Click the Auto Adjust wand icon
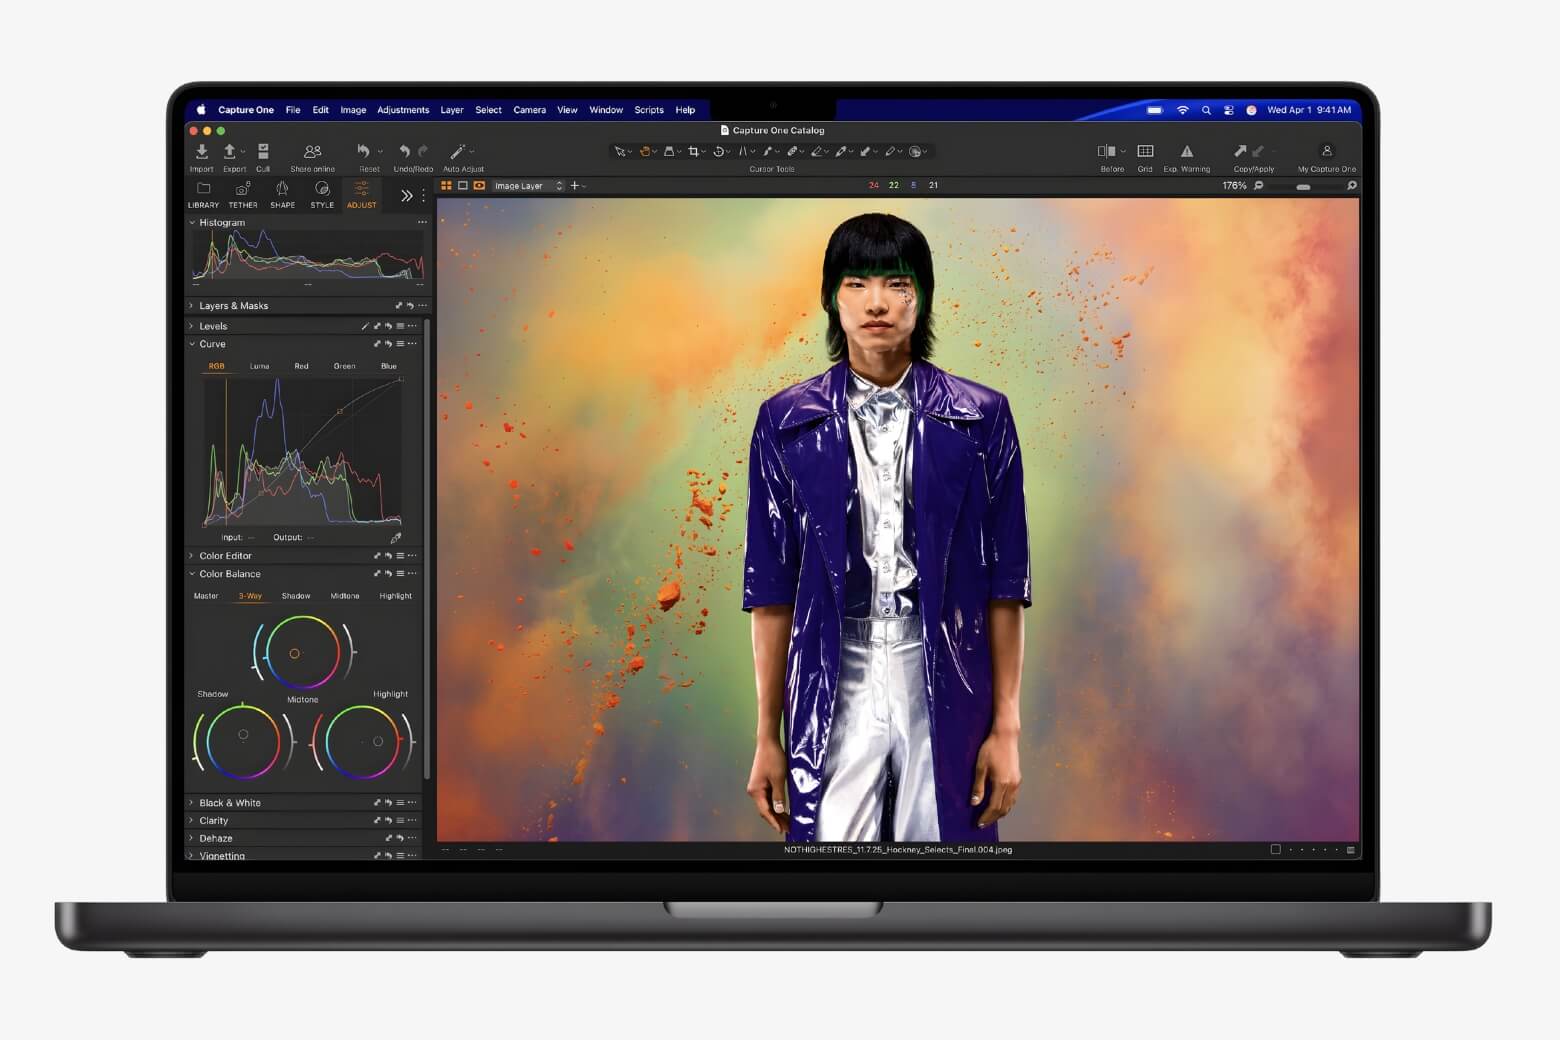Viewport: 1560px width, 1040px height. 458,151
